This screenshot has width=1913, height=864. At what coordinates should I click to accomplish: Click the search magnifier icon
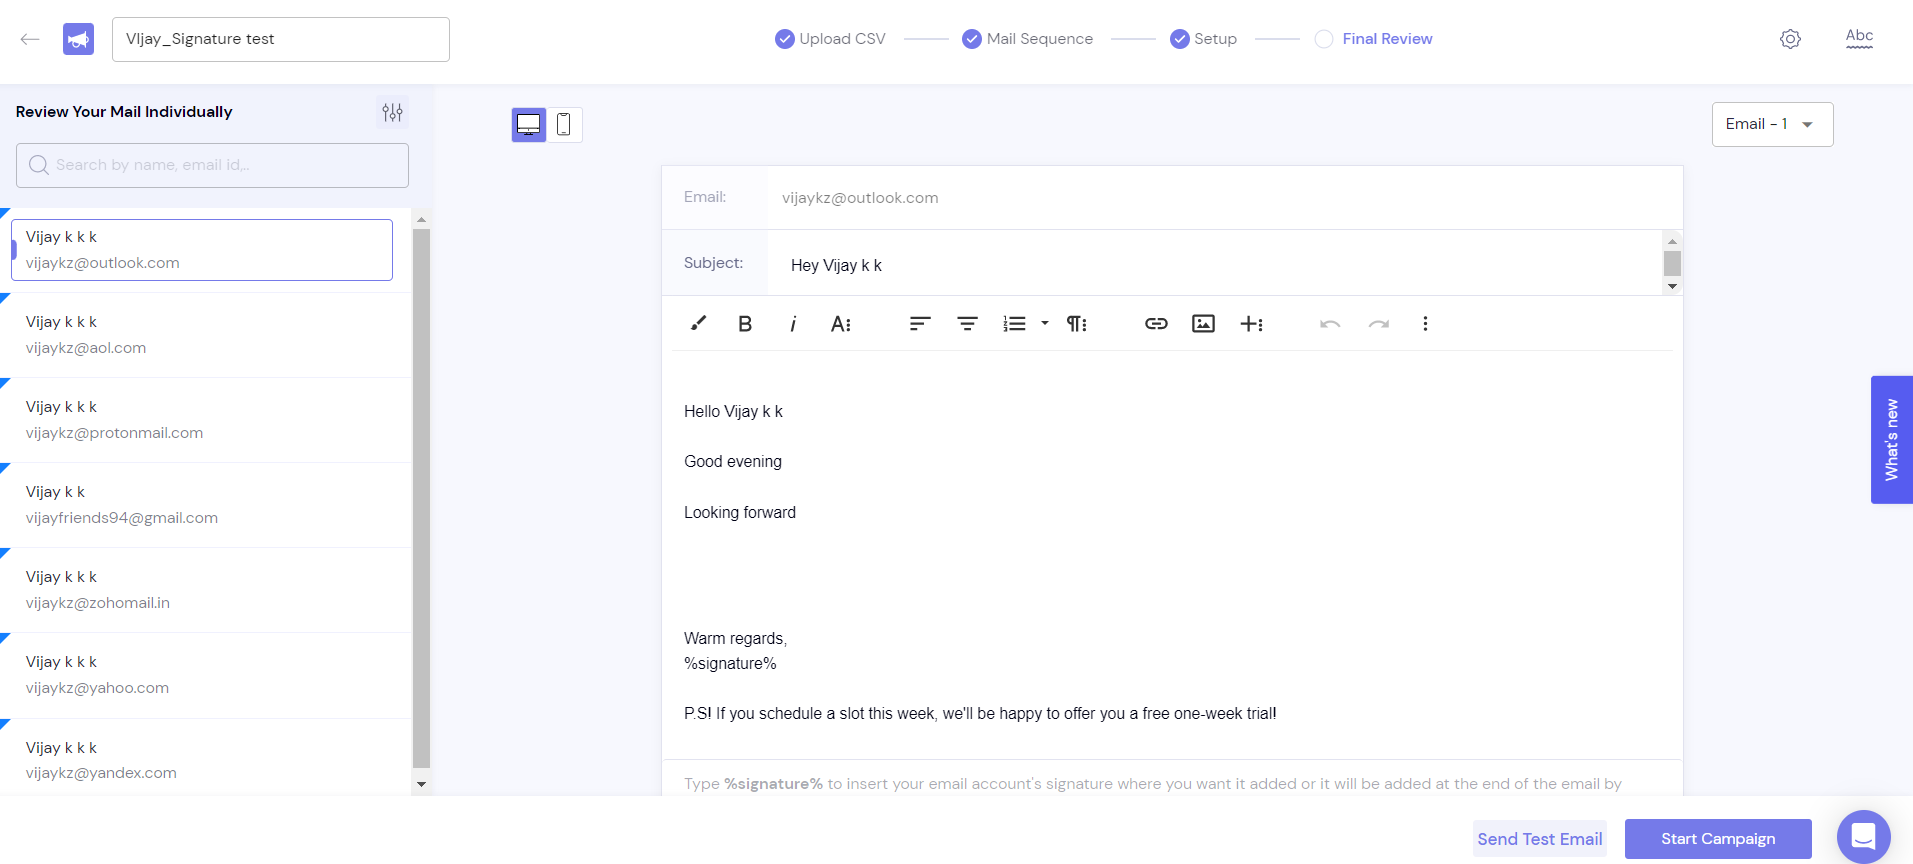click(39, 165)
